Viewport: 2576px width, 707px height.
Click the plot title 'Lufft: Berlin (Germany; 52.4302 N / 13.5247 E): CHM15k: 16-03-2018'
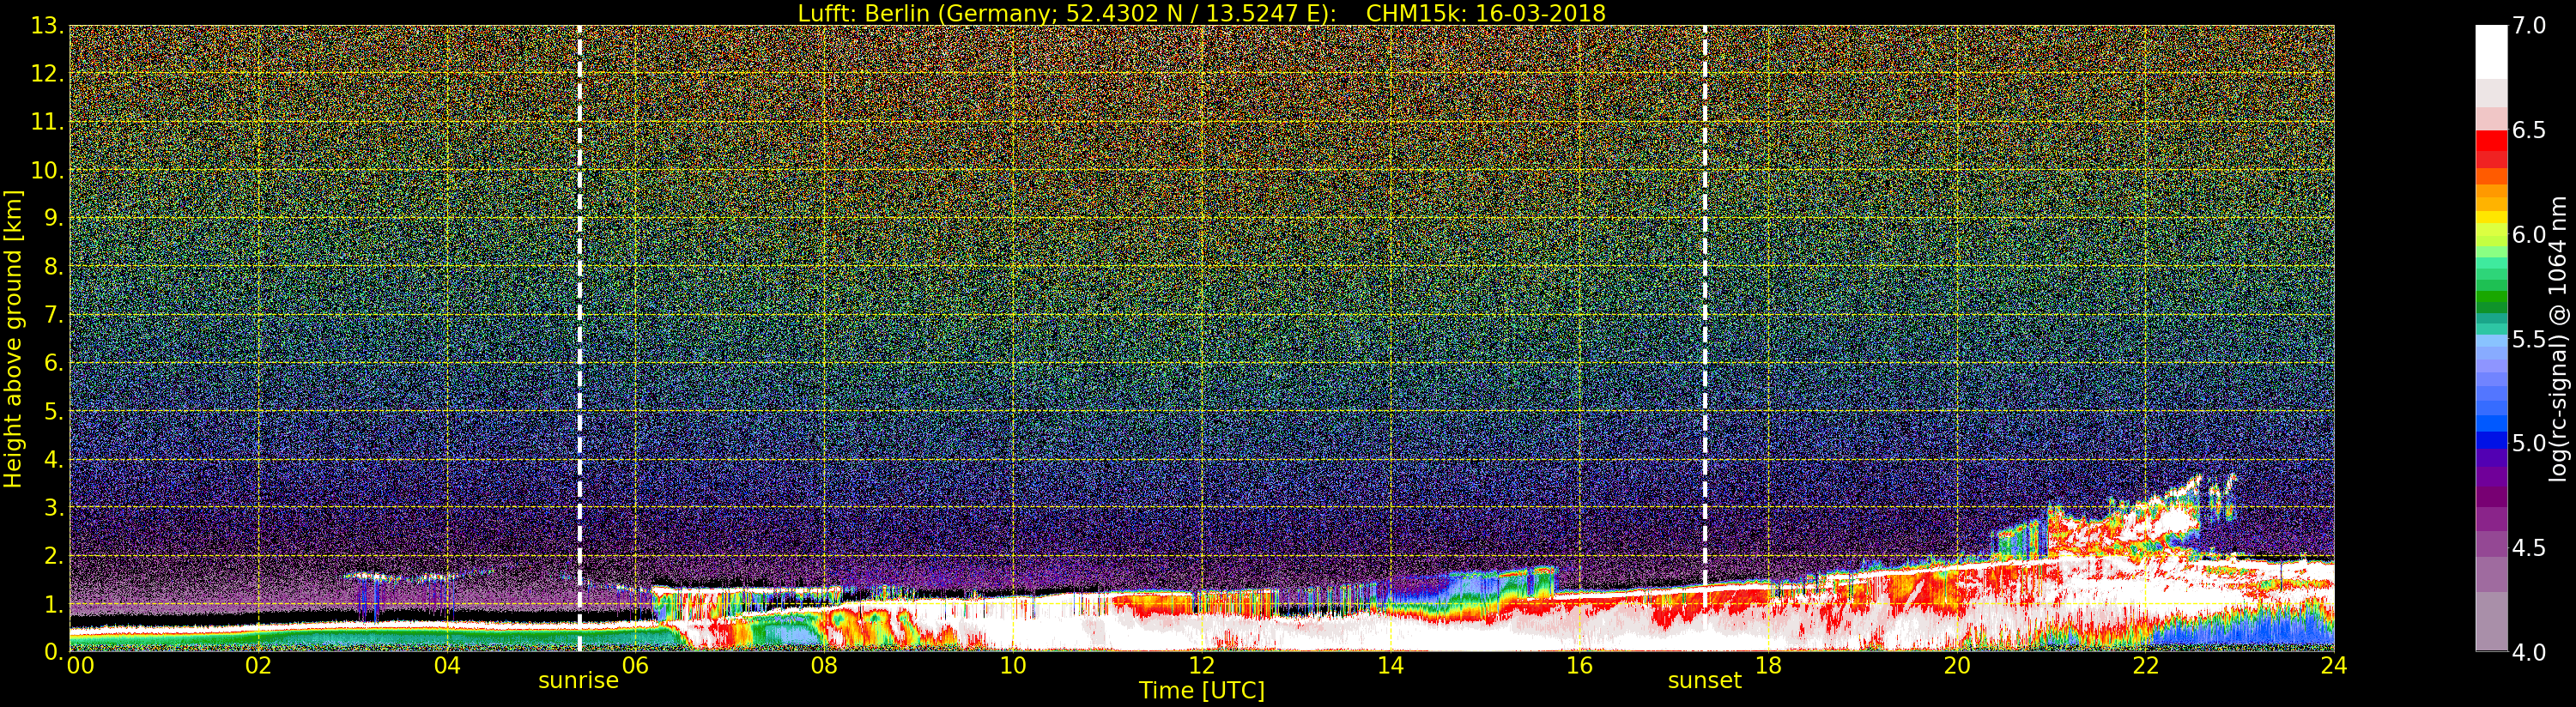click(x=1201, y=13)
